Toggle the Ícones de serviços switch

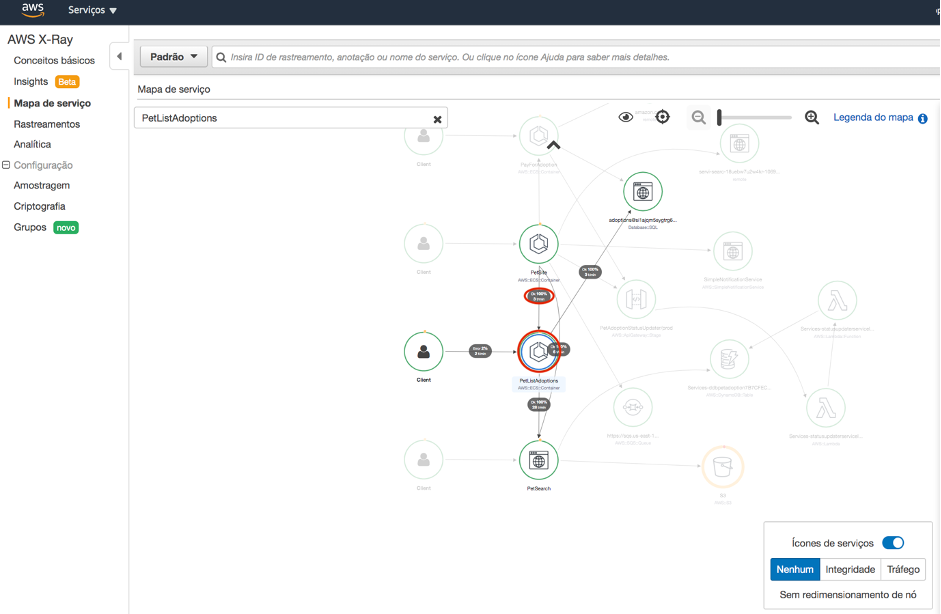892,543
